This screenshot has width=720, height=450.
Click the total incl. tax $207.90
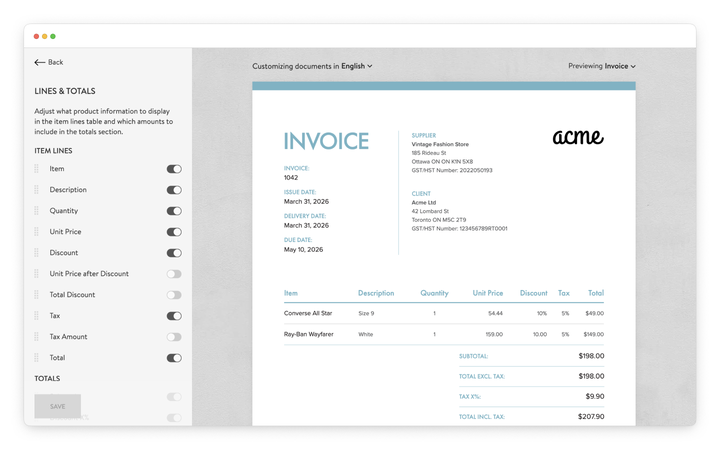[591, 416]
